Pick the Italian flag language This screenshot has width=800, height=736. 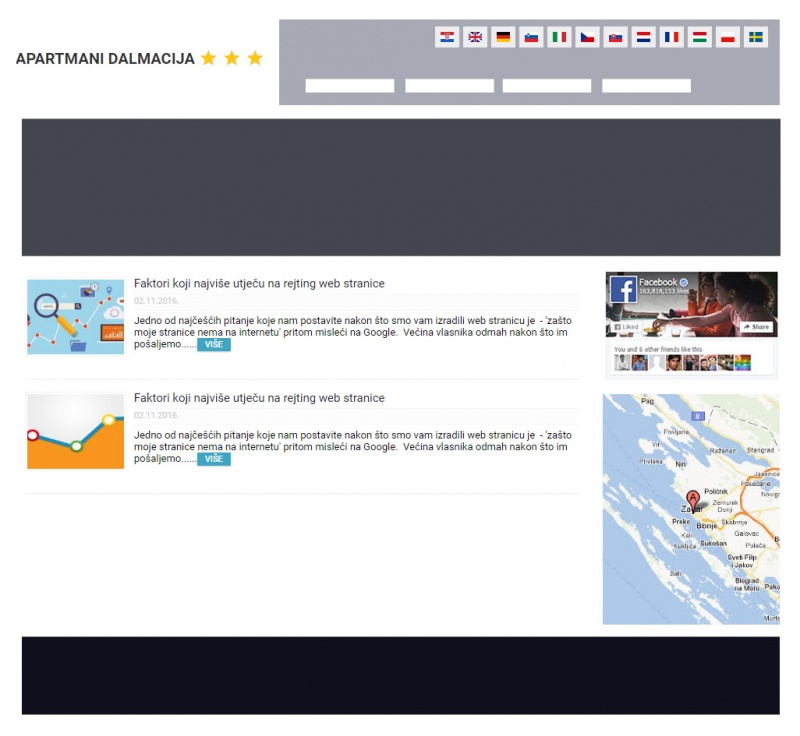click(x=559, y=38)
